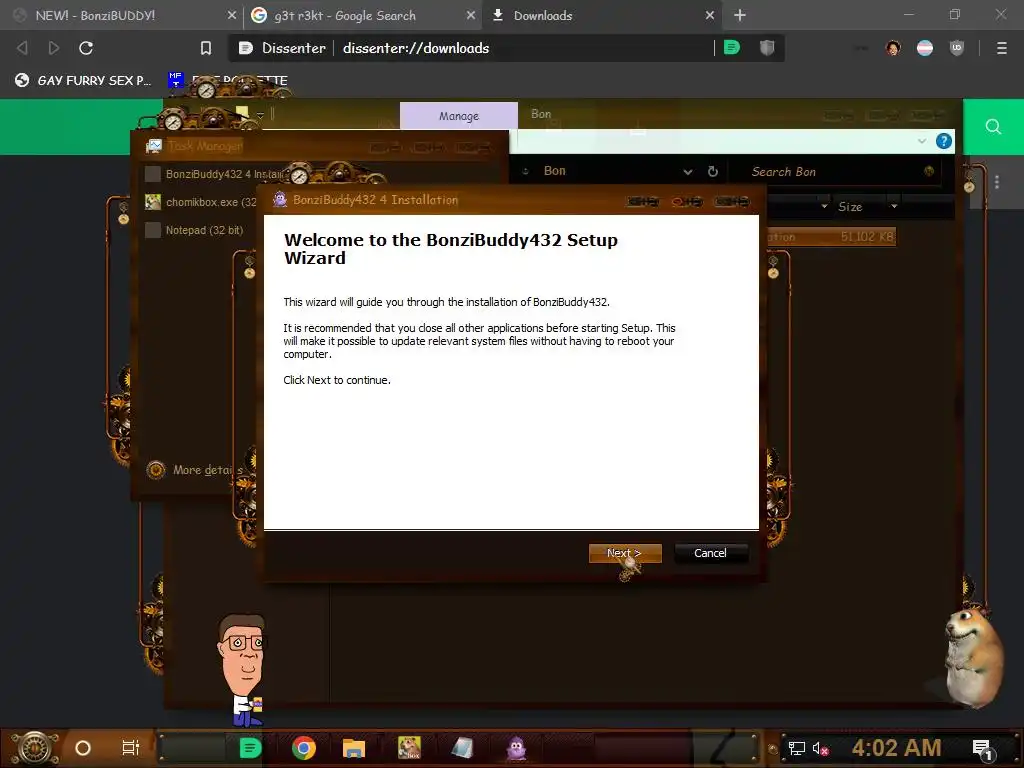Open ChomikBox from the taskbar
Viewport: 1024px width, 768px height.
[x=409, y=748]
